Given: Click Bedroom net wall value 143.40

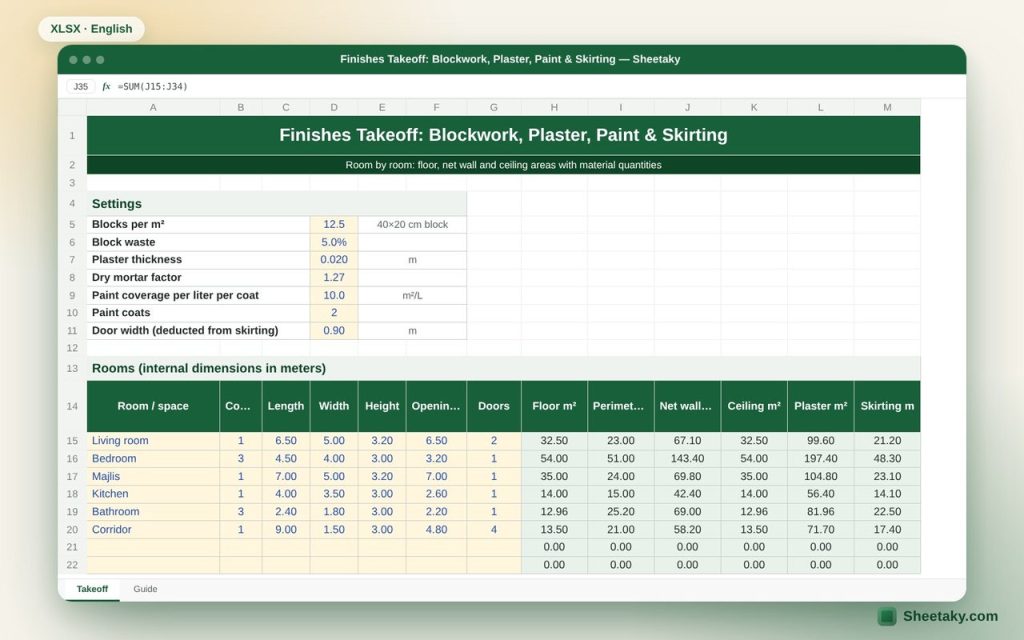Looking at the screenshot, I should point(687,458).
